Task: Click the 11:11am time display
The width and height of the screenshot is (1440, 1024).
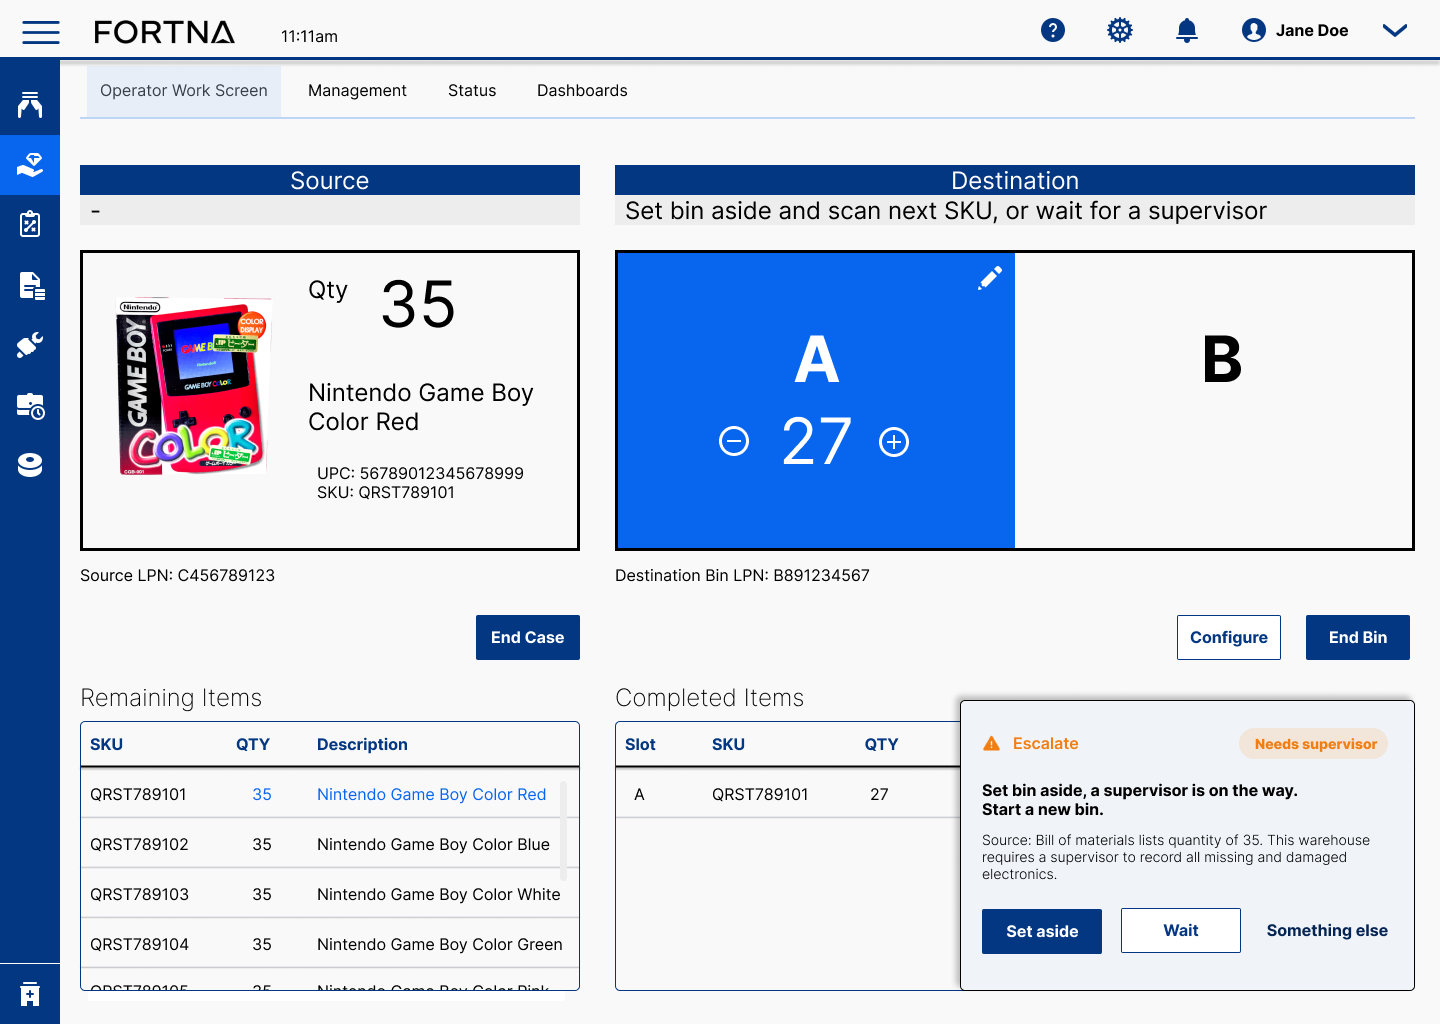Action: tap(309, 36)
